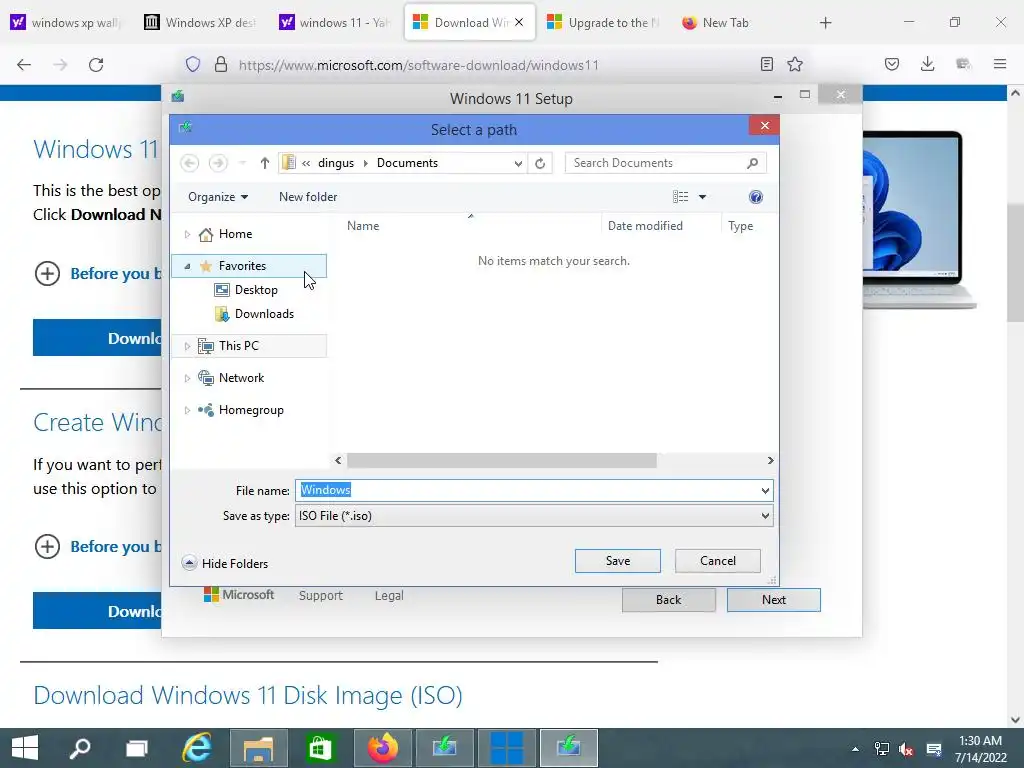Expand first 'Before you begin' section
Viewport: 1024px width, 768px height.
tap(47, 274)
